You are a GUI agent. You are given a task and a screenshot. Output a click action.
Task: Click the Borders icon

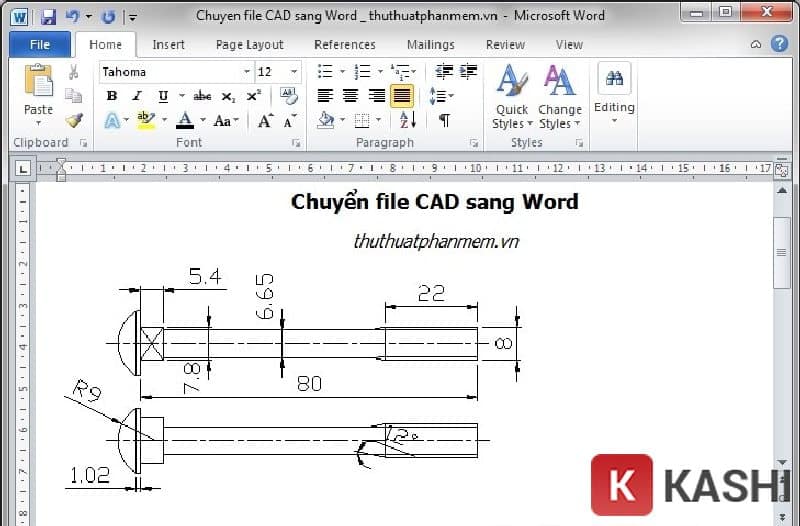click(362, 120)
